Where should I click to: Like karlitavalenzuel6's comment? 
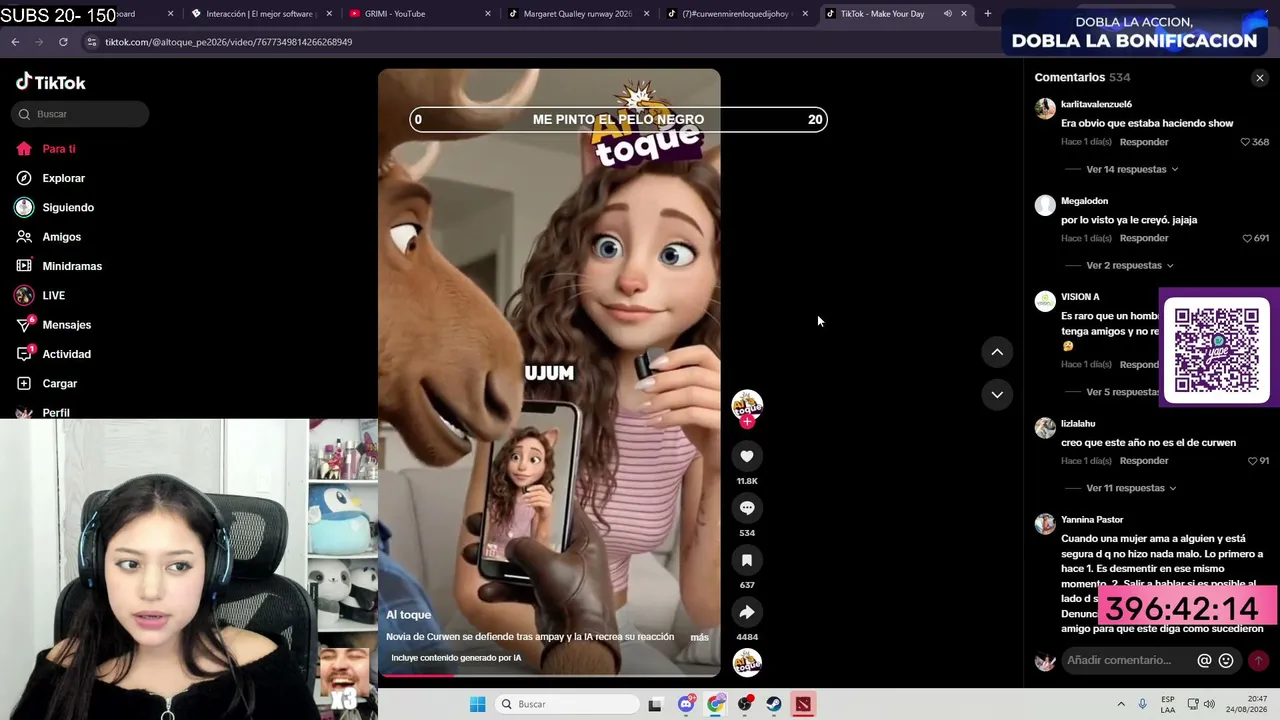(1245, 142)
